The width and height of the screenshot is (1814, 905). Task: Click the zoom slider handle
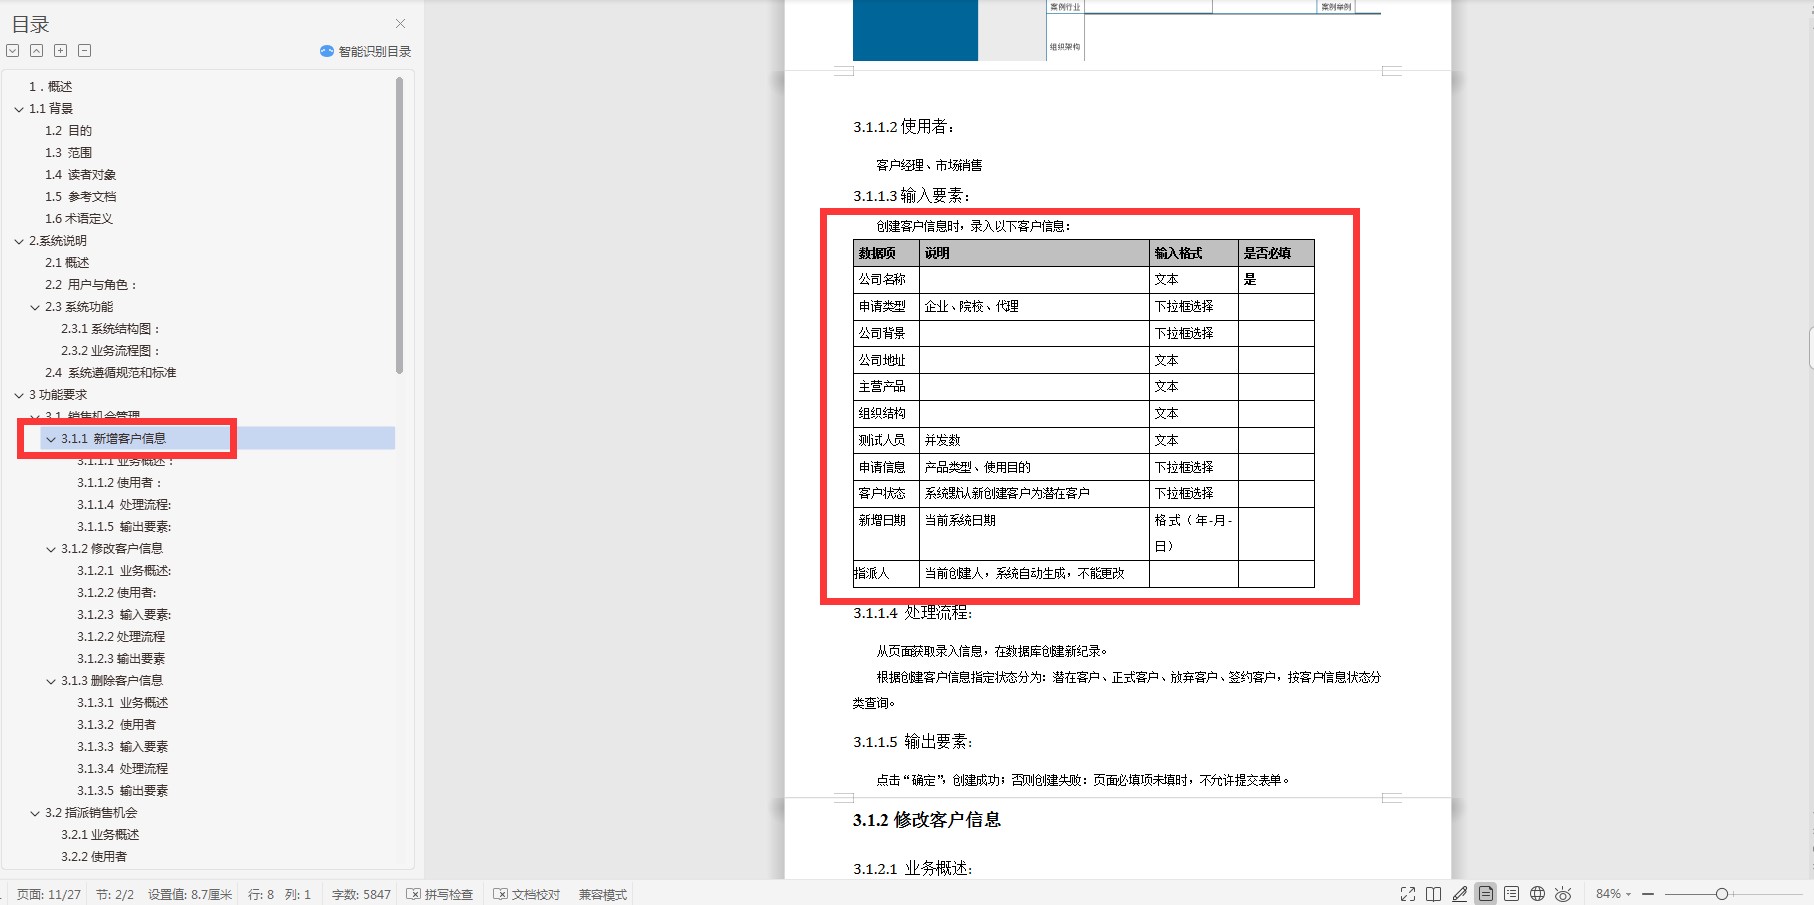point(1721,894)
